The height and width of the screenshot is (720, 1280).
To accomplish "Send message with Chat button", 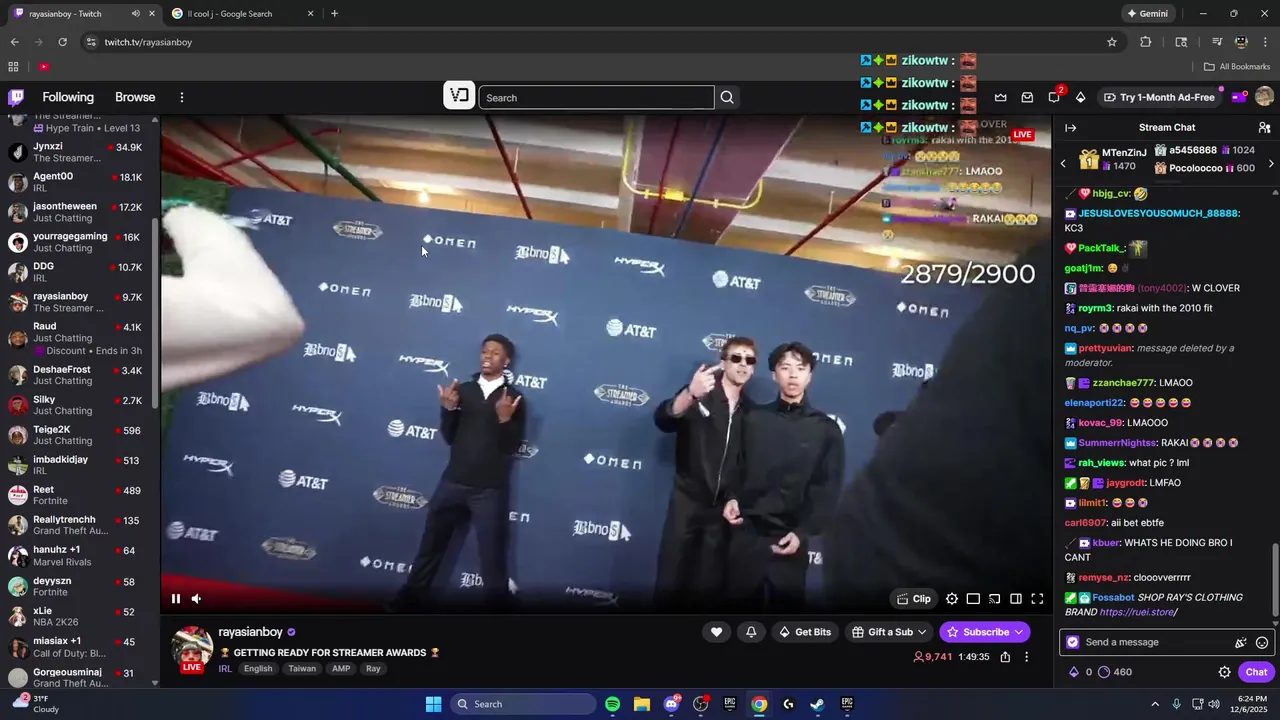I will coord(1256,672).
